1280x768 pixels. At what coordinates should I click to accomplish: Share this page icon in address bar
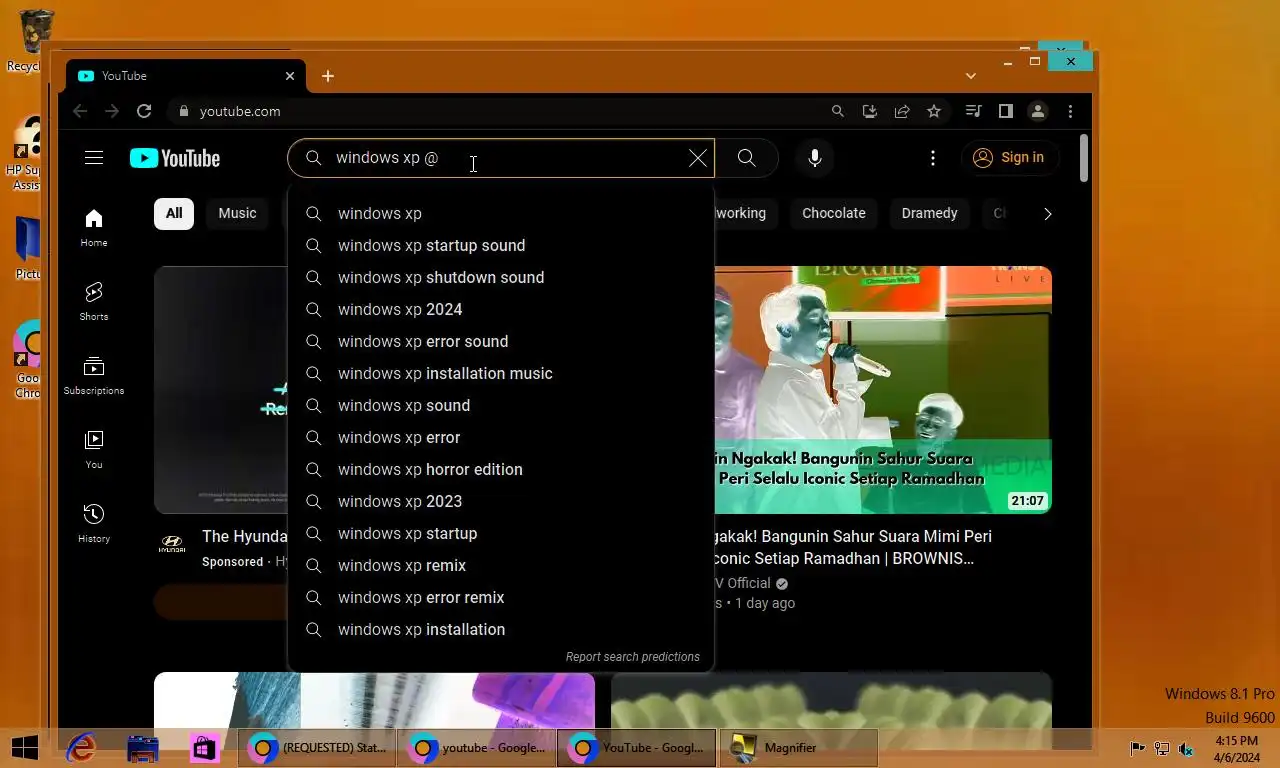pyautogui.click(x=902, y=111)
